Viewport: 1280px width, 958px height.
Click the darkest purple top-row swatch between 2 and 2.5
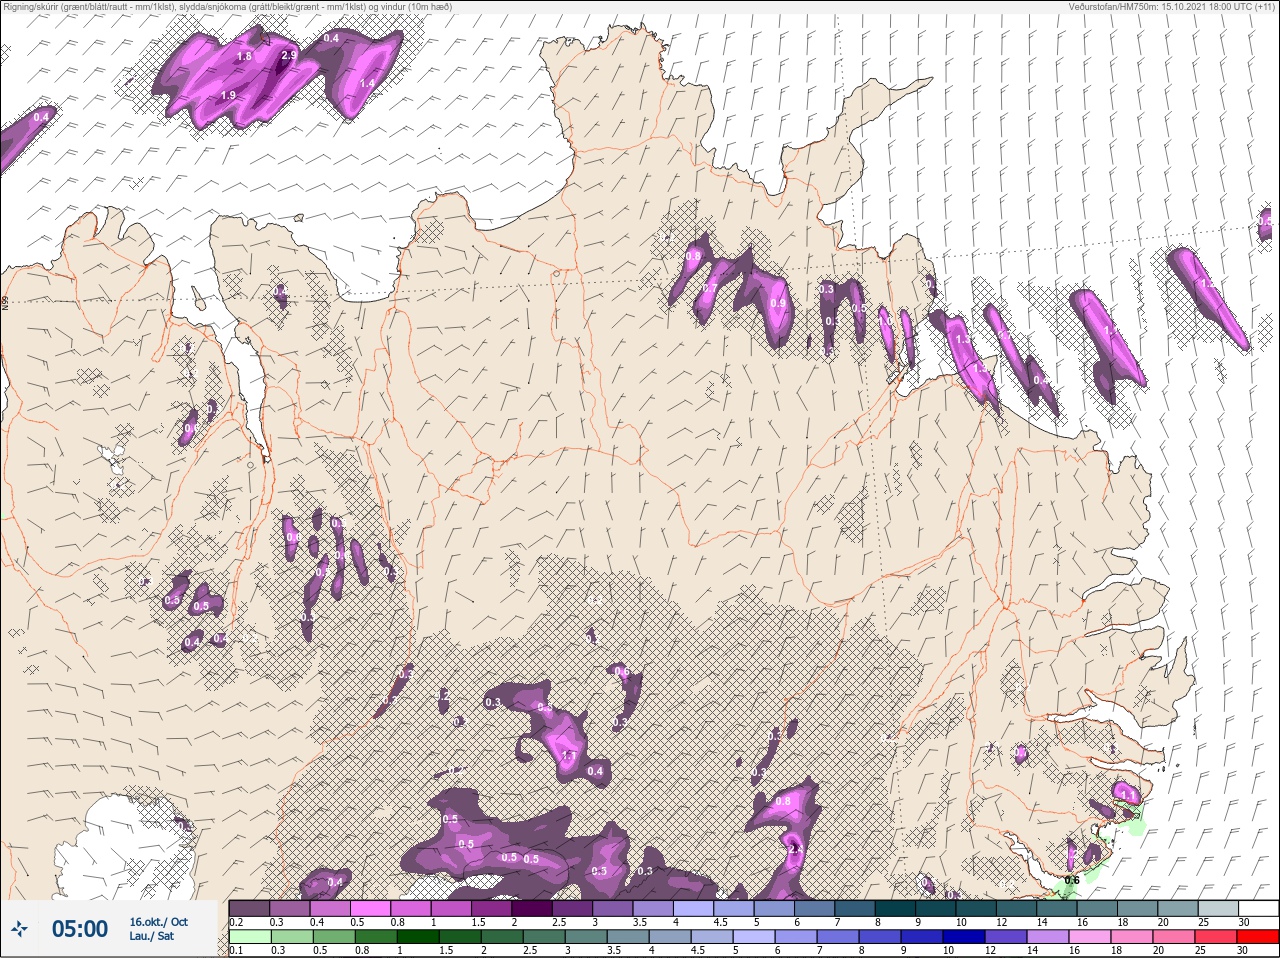tap(532, 909)
